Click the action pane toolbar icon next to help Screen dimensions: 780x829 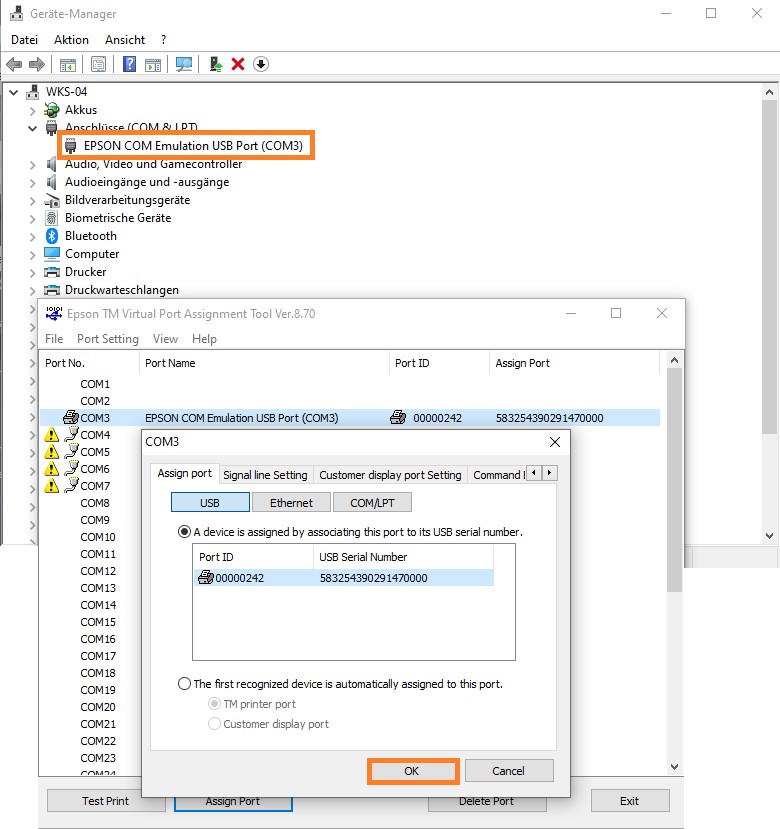coord(153,65)
